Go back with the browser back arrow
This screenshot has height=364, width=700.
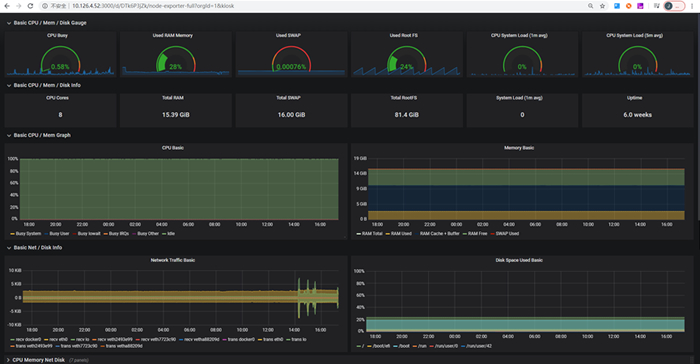pyautogui.click(x=7, y=6)
